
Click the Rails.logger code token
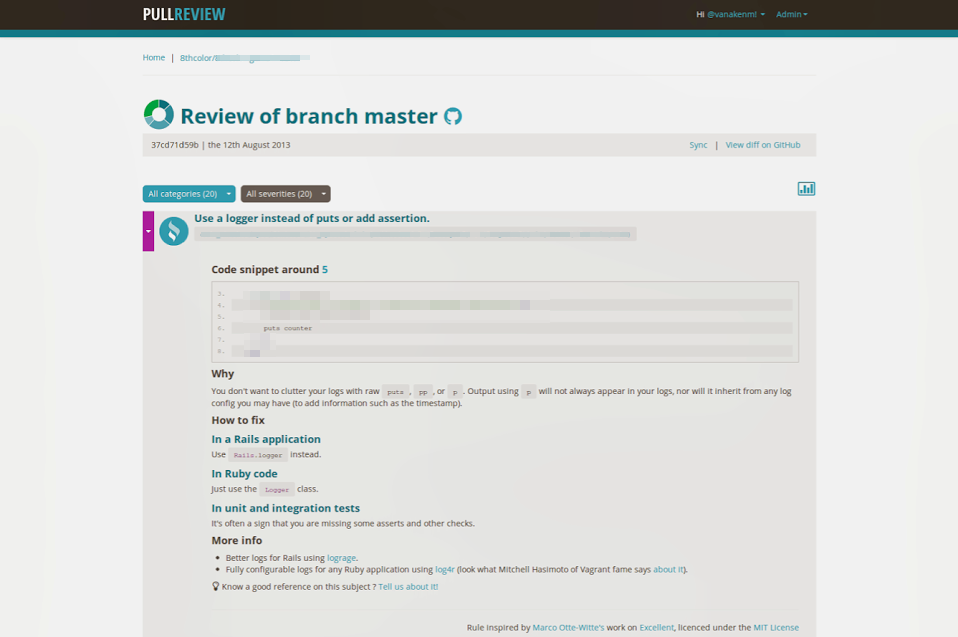coord(258,455)
